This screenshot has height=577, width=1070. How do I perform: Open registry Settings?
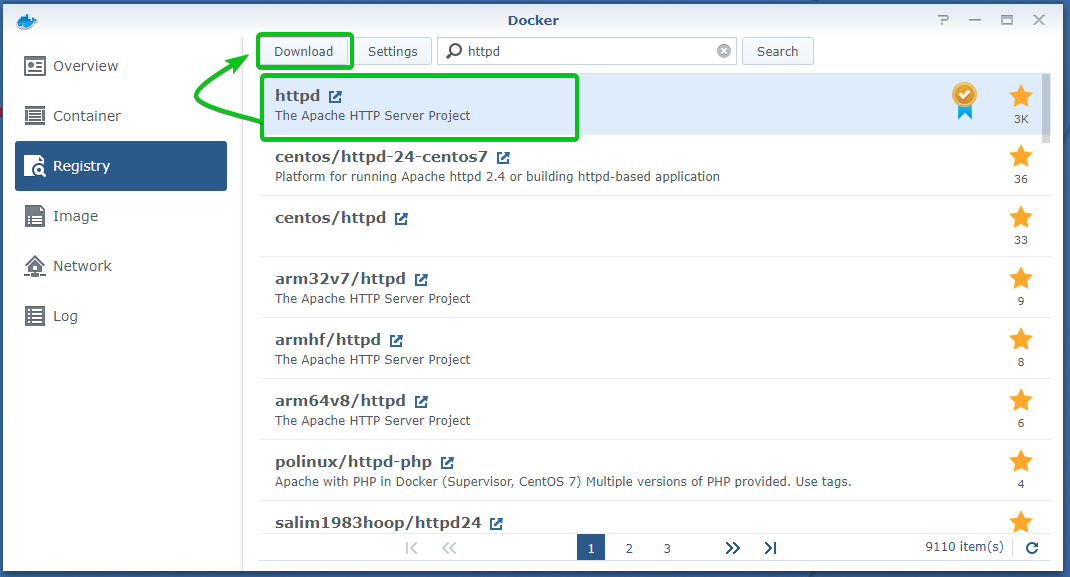tap(392, 51)
